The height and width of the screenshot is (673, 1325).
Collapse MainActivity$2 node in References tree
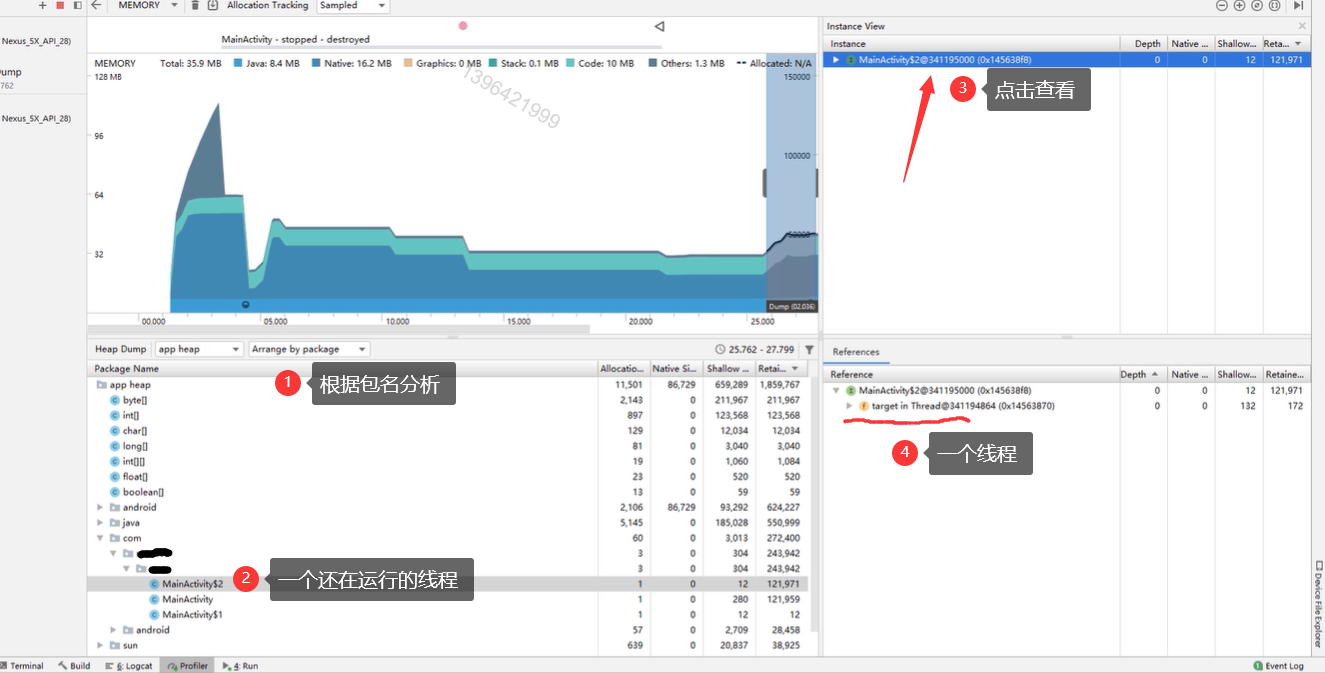pyautogui.click(x=836, y=391)
